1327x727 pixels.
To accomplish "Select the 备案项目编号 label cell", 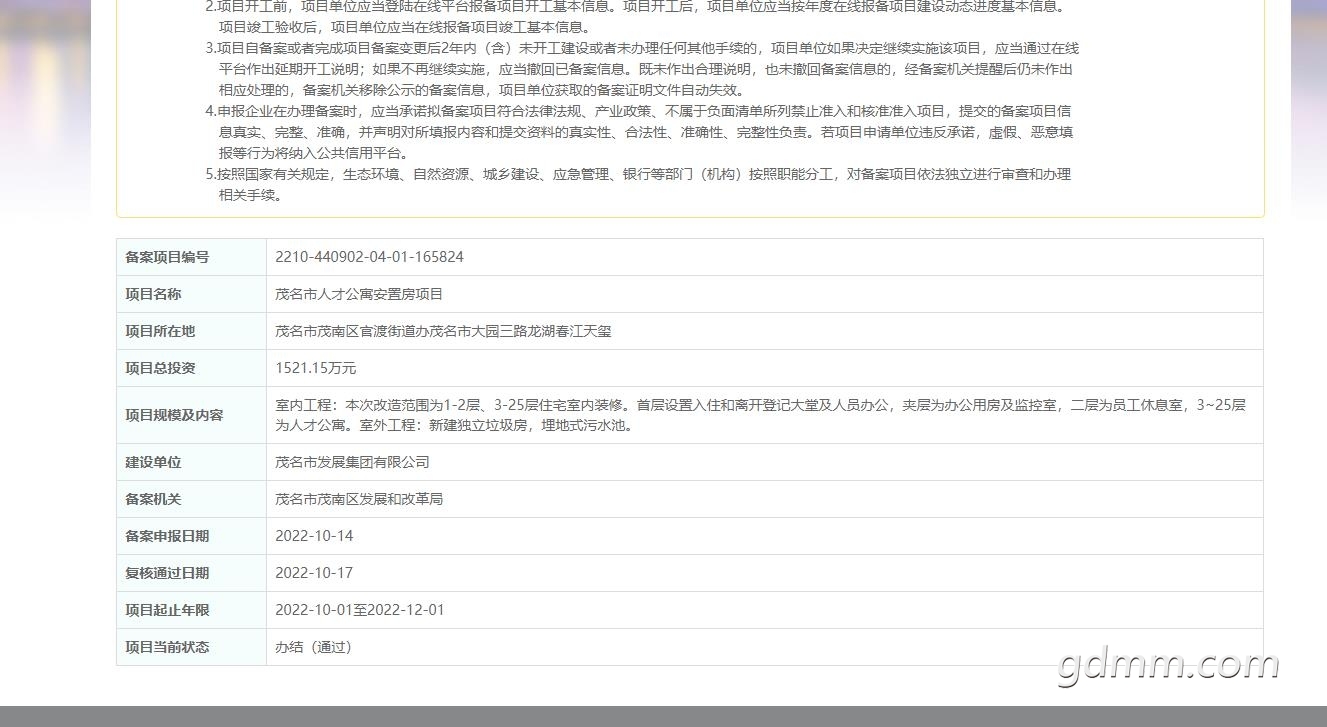I will [x=191, y=257].
